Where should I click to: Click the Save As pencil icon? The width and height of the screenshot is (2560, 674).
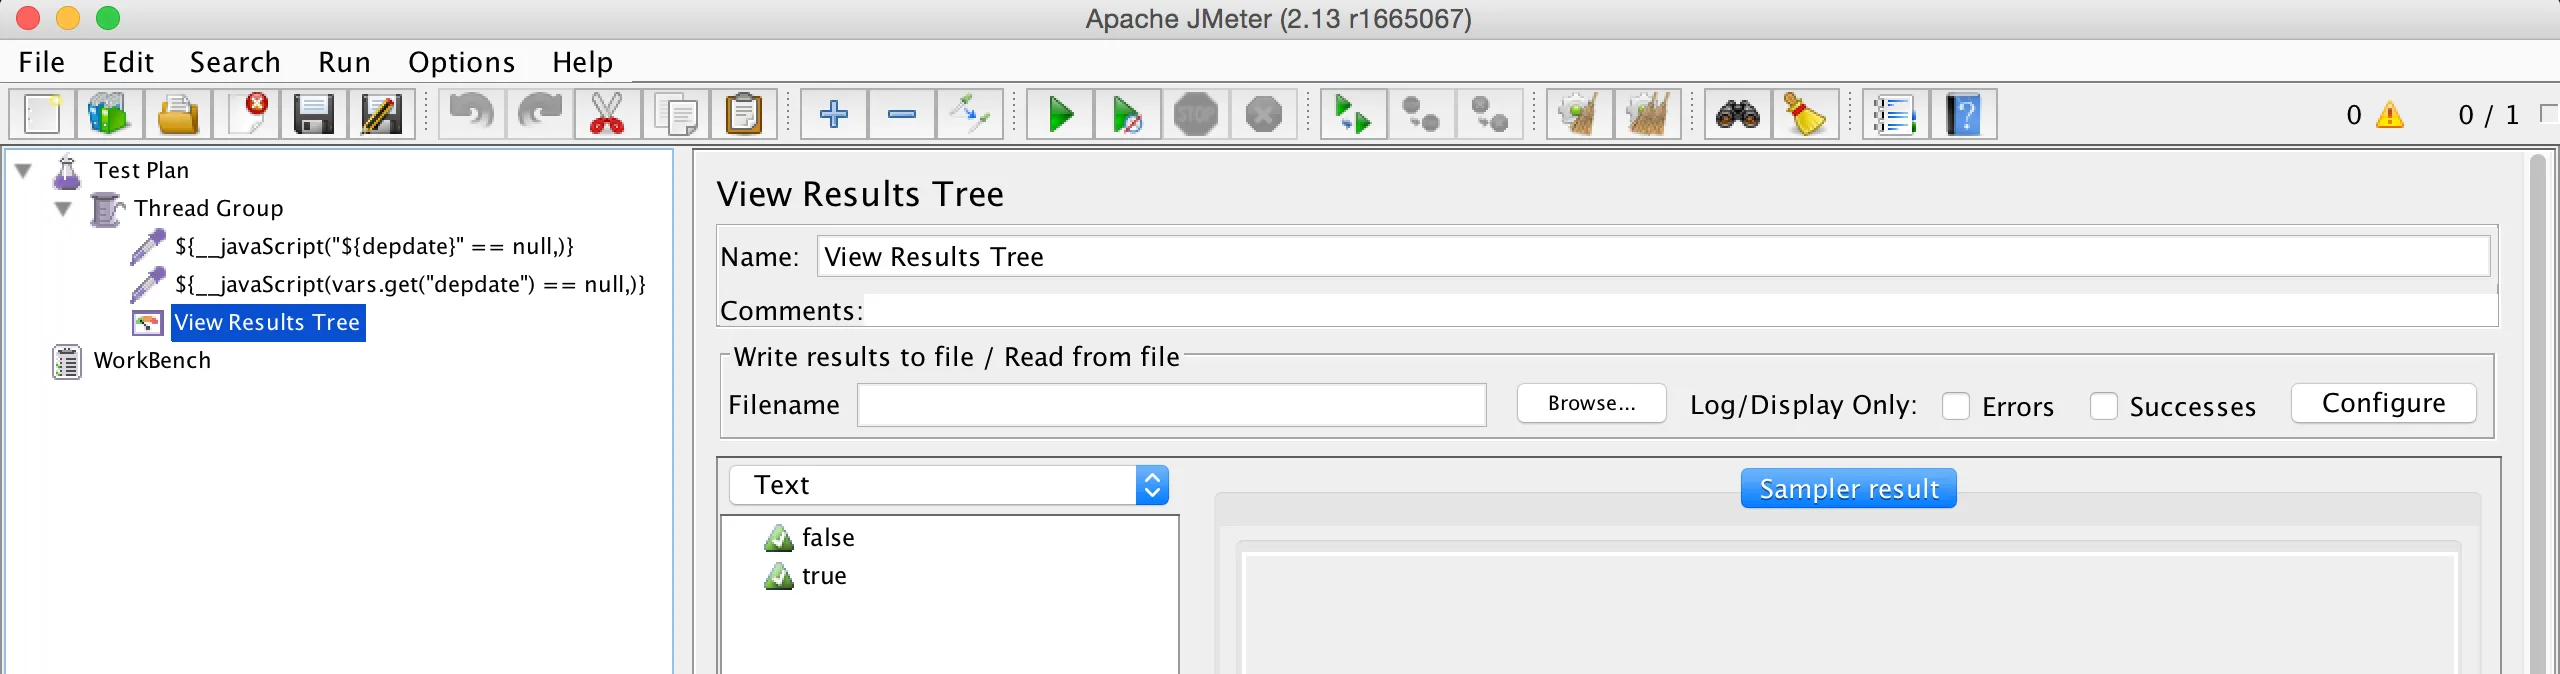382,114
